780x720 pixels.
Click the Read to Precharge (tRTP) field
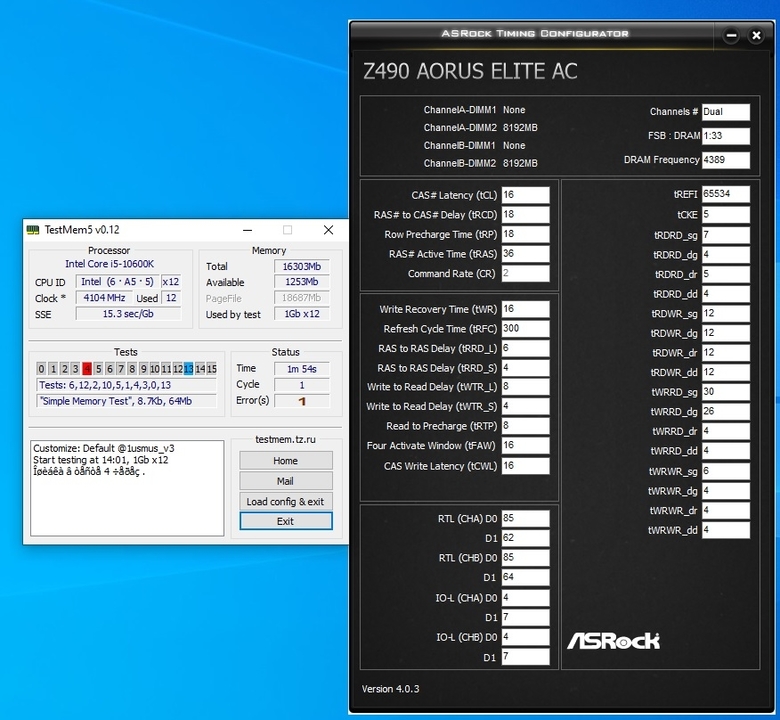[x=525, y=426]
